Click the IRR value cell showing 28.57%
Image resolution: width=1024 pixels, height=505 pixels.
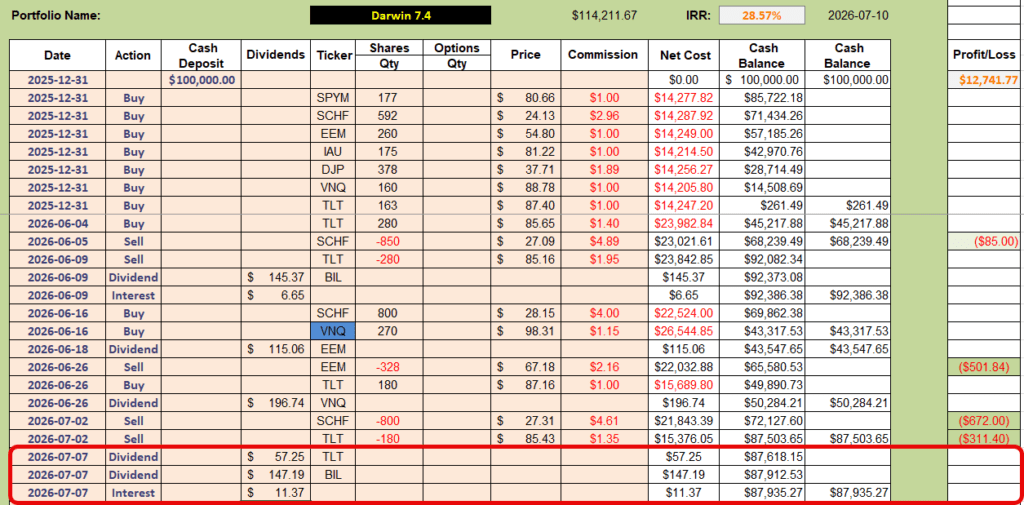[x=761, y=15]
